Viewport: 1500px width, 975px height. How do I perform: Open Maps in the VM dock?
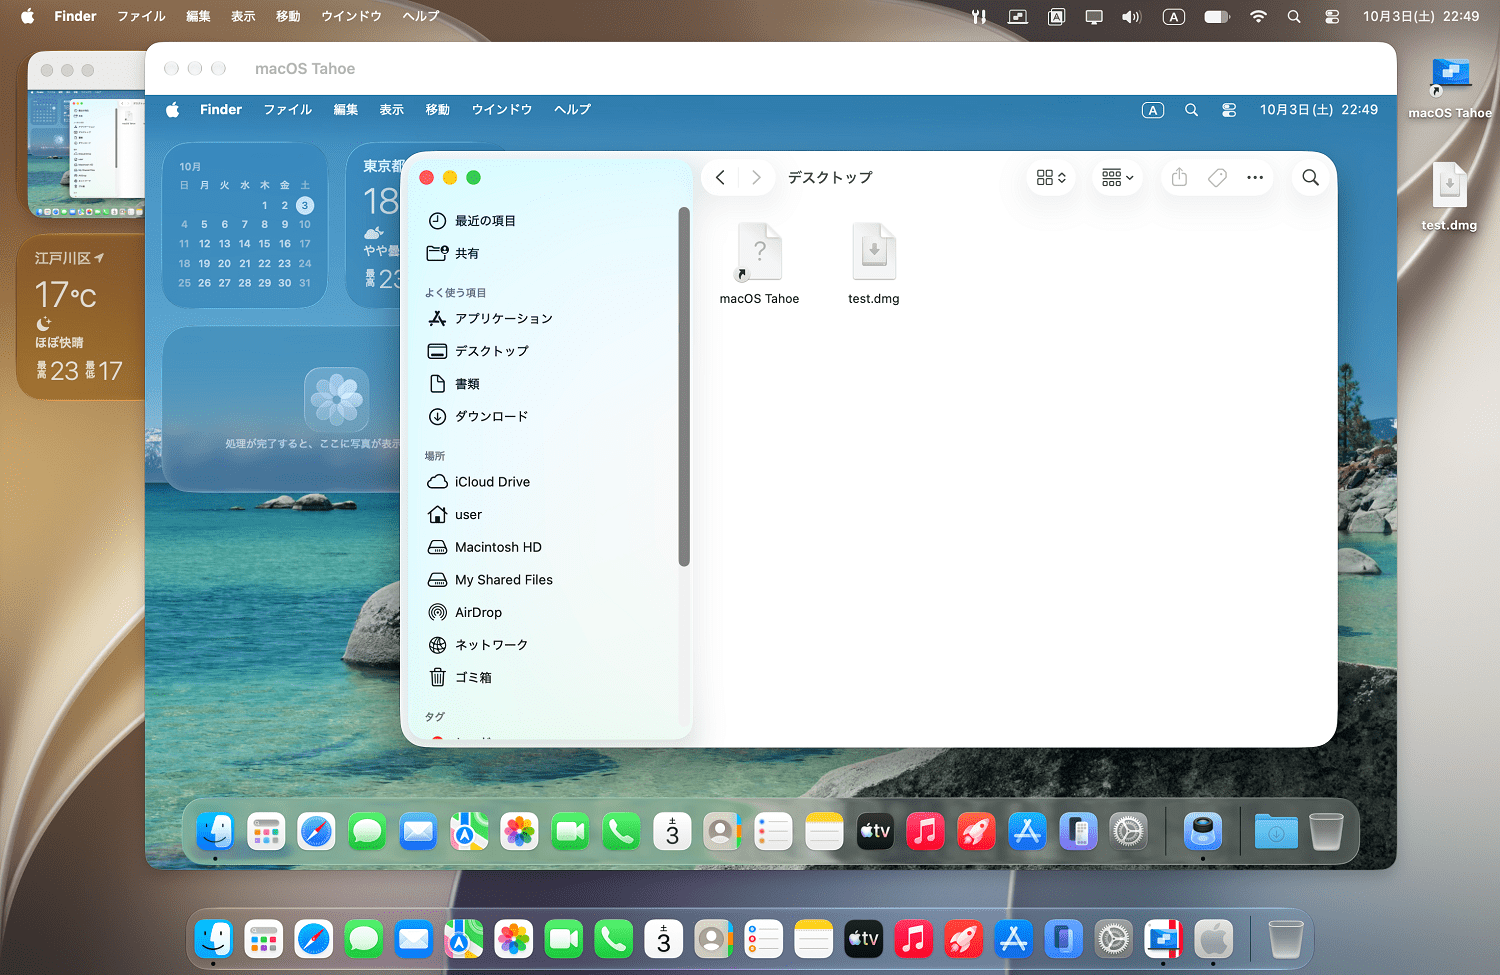tap(469, 831)
